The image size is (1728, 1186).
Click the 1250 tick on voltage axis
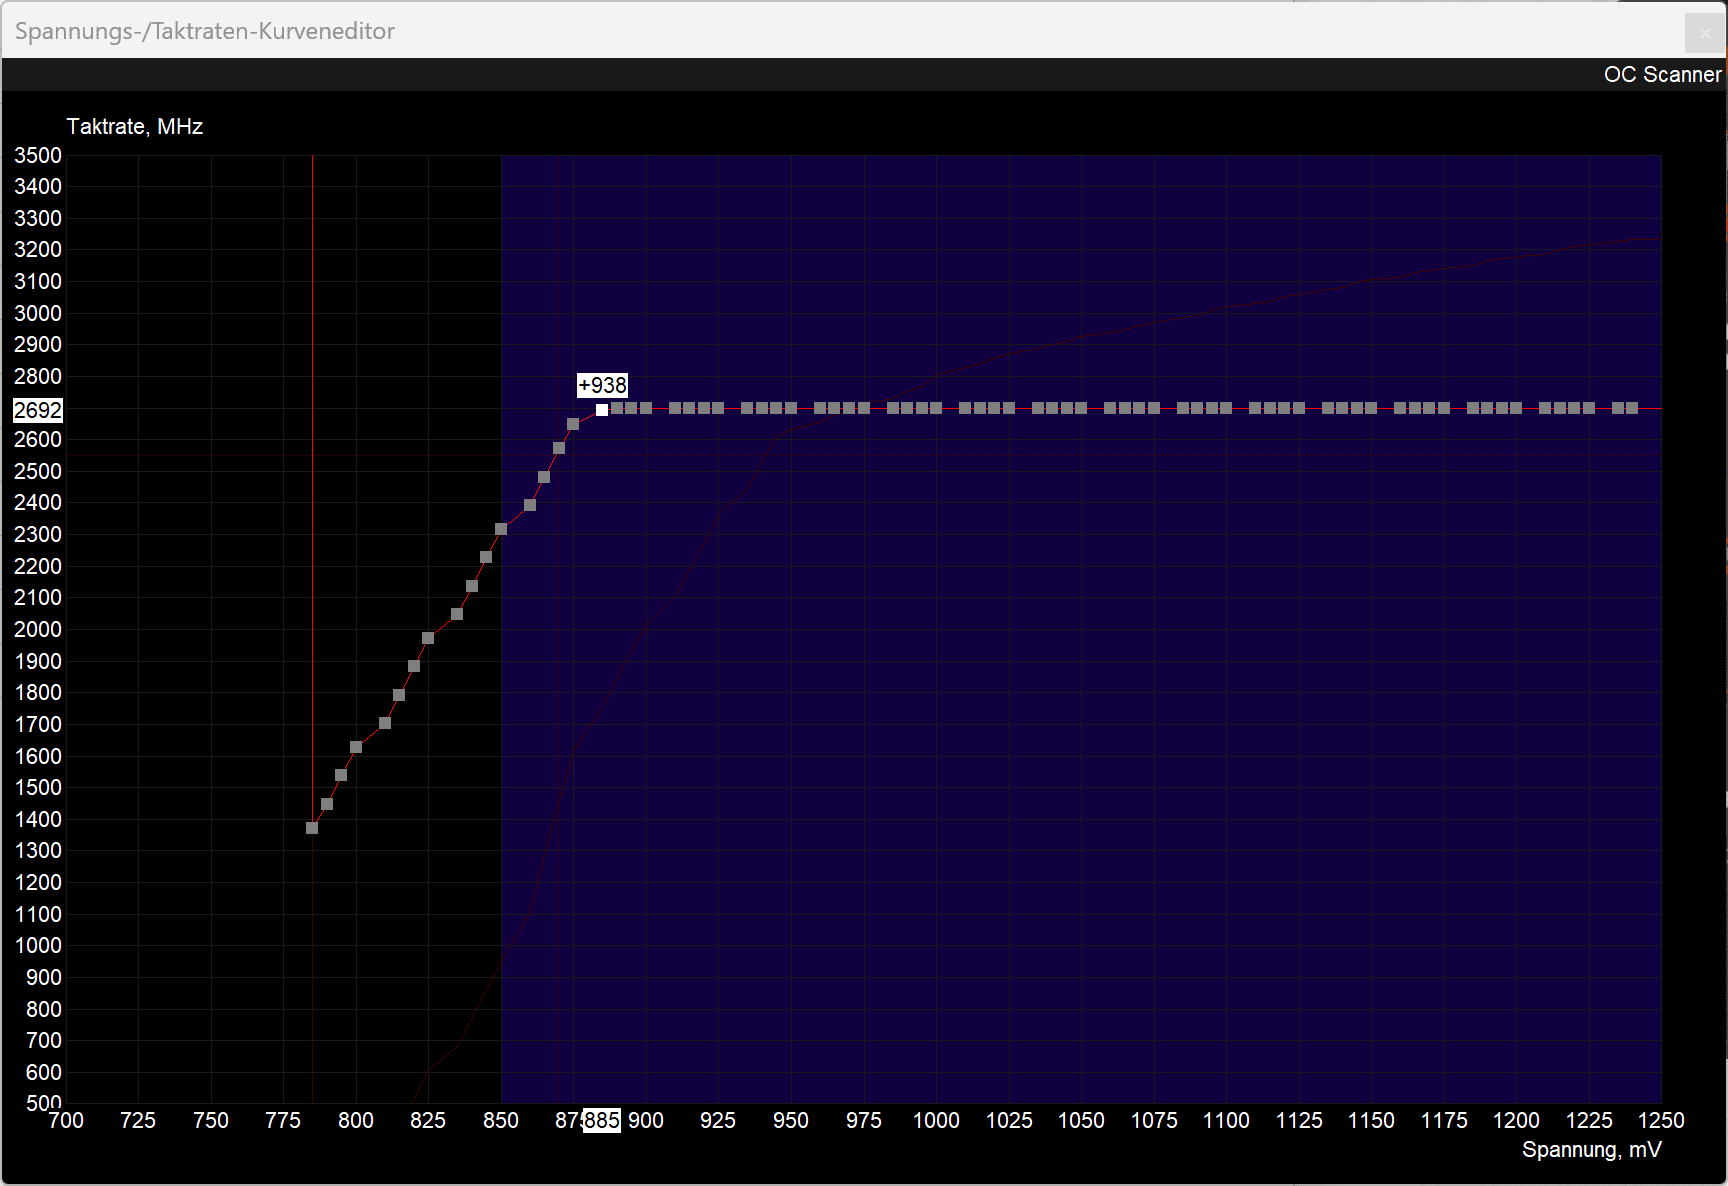tap(1661, 1120)
